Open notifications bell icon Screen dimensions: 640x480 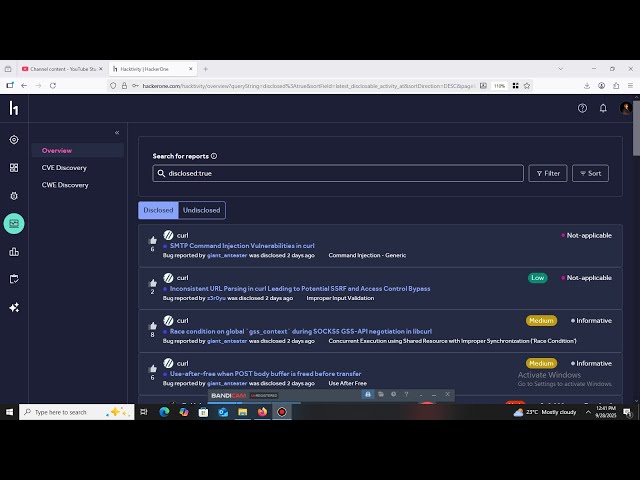(603, 108)
